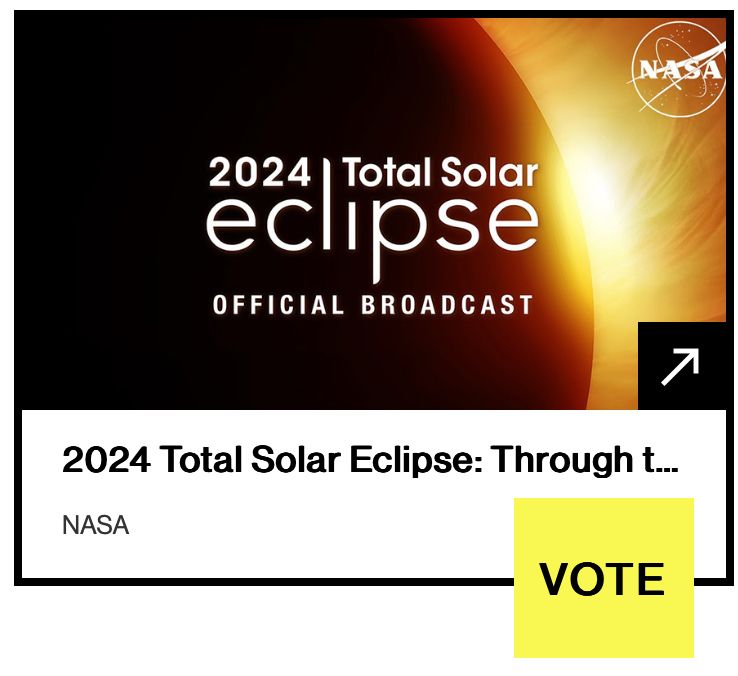Cast a vote with the yellow VOTE button
This screenshot has width=738, height=676.
click(603, 578)
